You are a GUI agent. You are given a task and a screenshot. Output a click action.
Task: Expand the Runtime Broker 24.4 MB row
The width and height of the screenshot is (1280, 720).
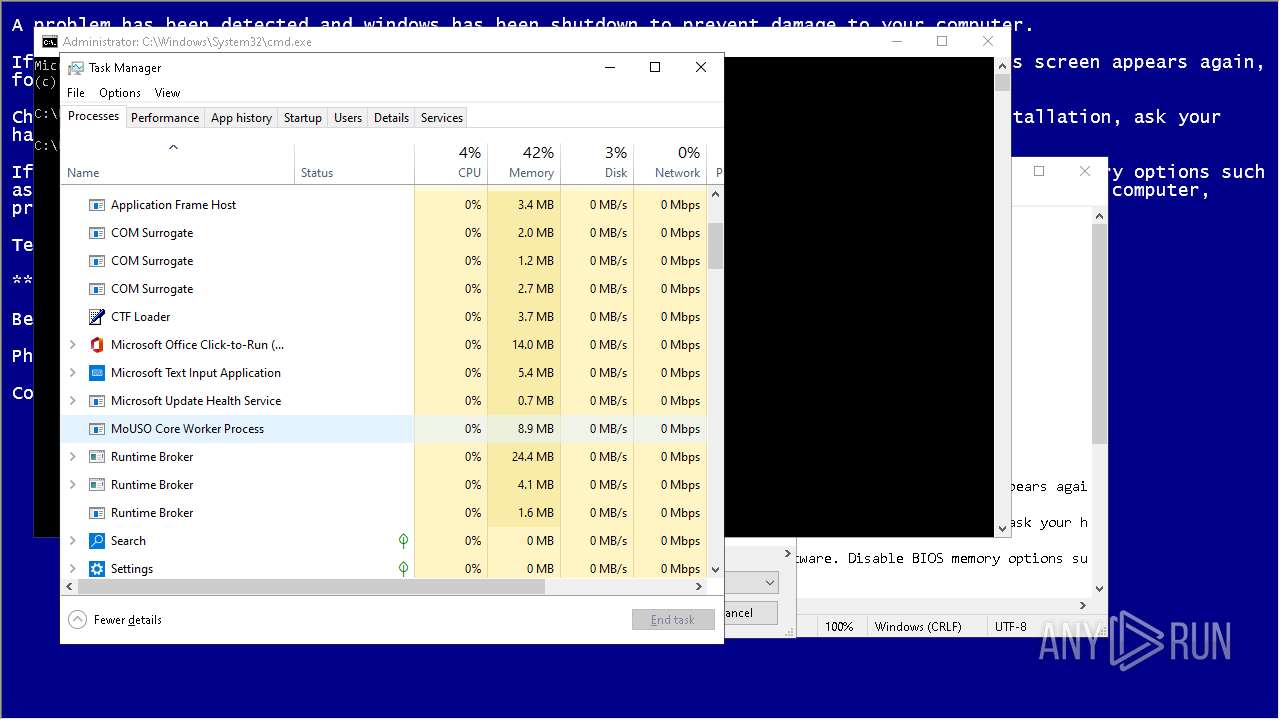click(x=72, y=457)
